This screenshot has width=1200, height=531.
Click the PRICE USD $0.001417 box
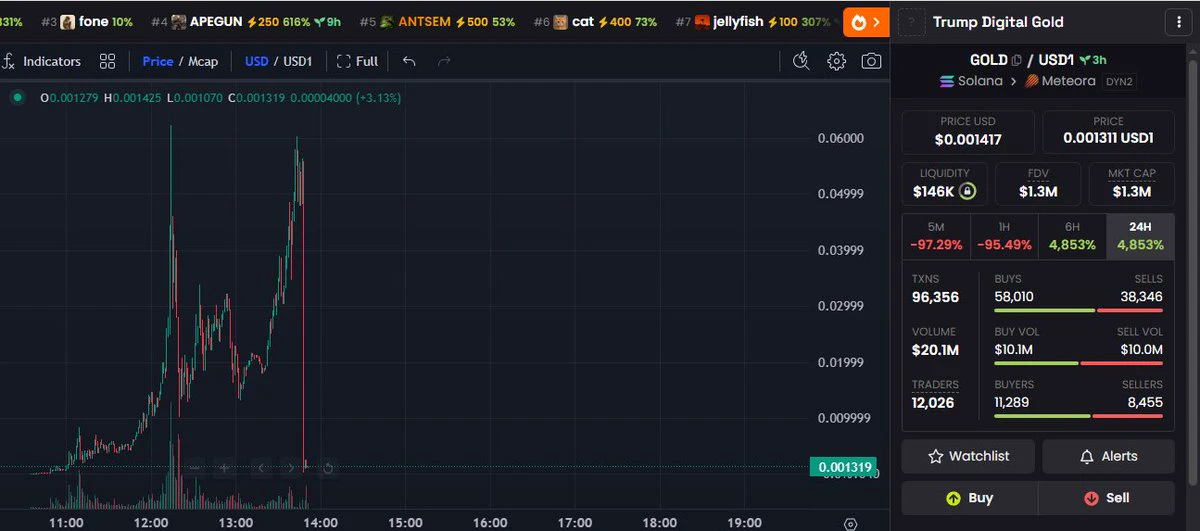968,132
